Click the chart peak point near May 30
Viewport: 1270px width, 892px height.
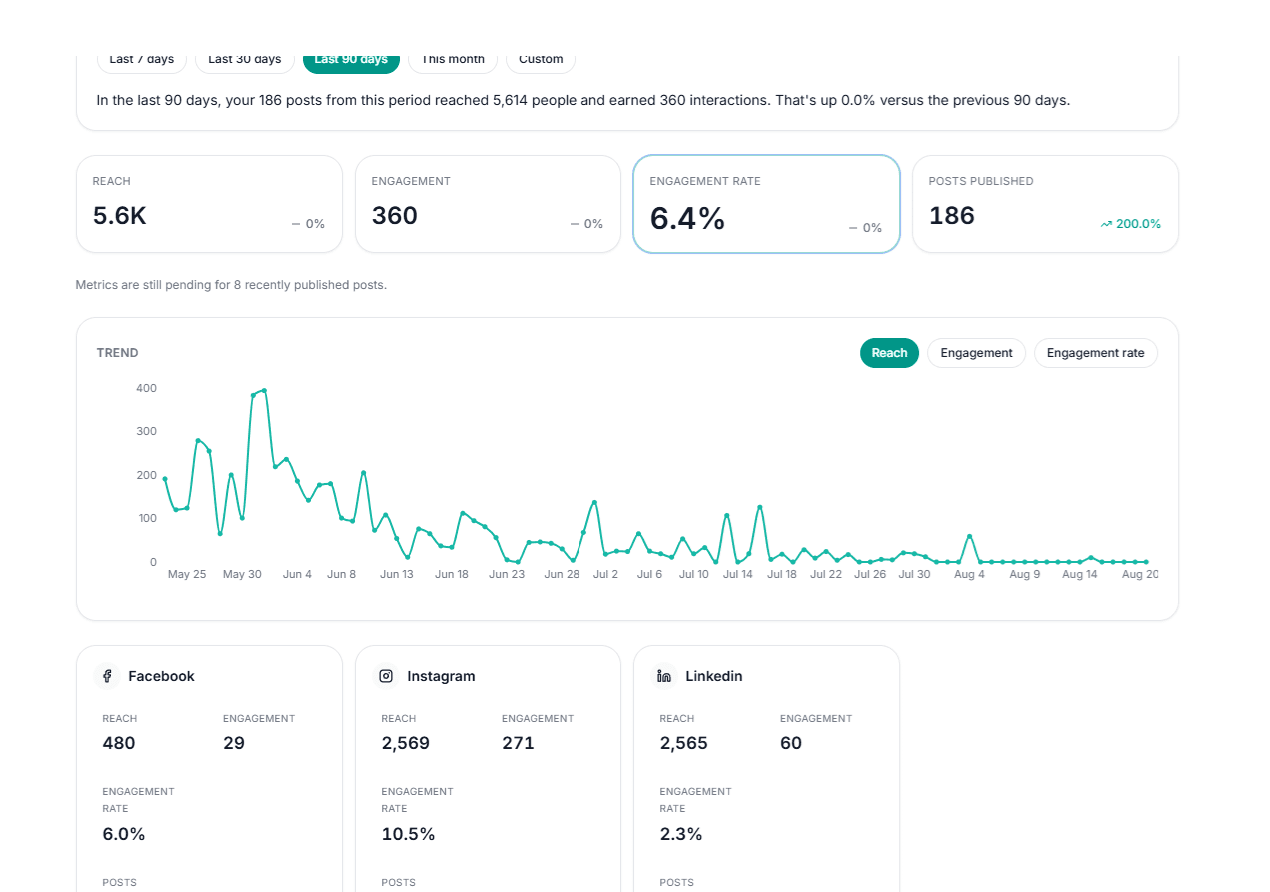pos(264,390)
